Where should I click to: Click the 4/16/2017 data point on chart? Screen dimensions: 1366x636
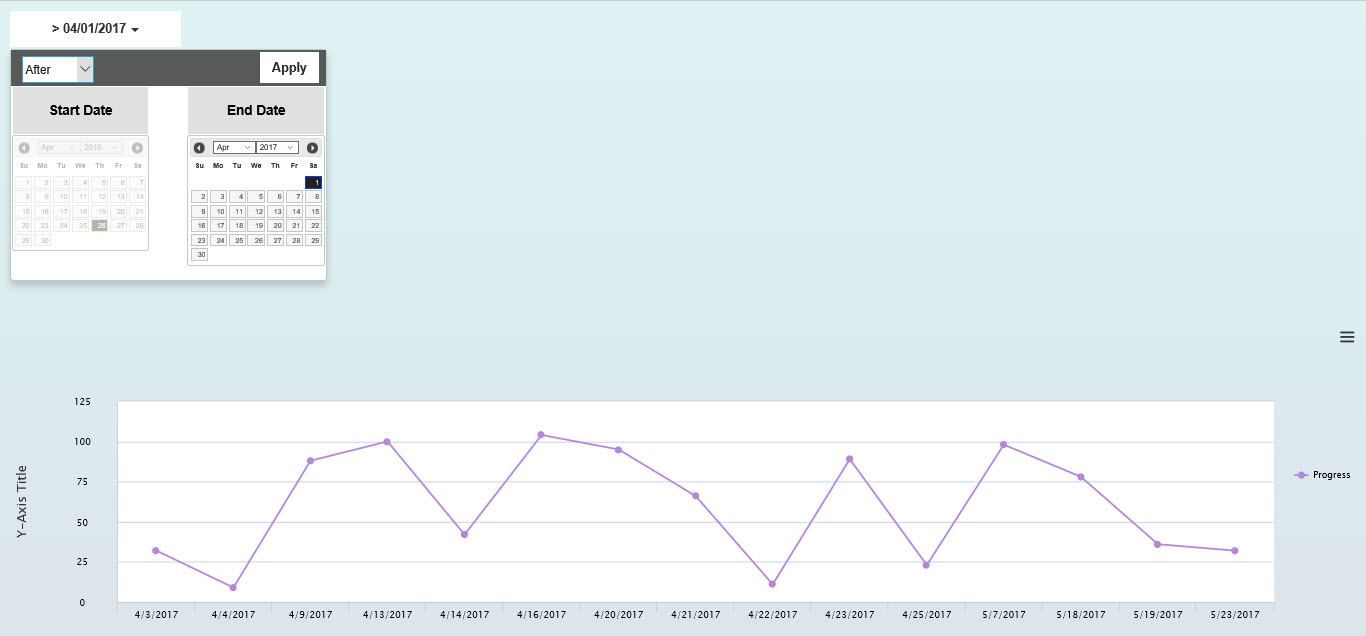(541, 435)
